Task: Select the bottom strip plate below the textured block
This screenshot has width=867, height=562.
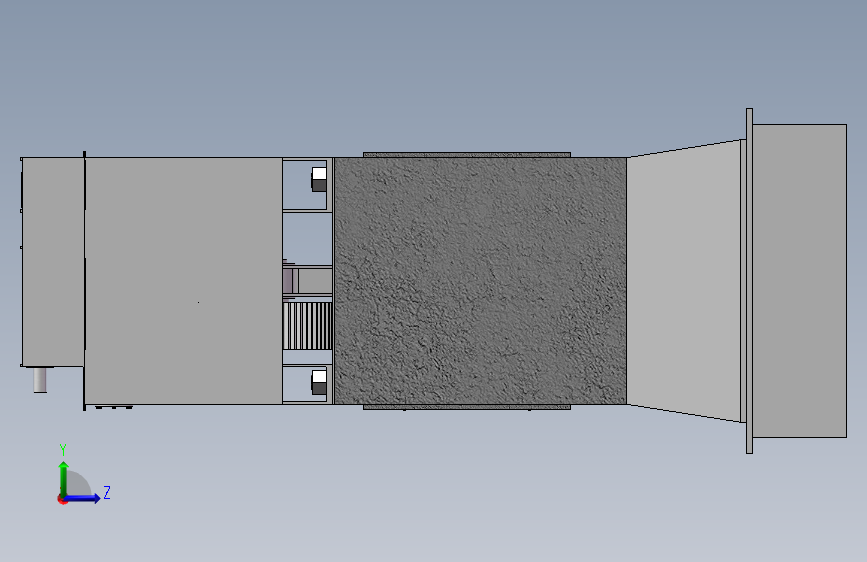Action: tap(467, 407)
